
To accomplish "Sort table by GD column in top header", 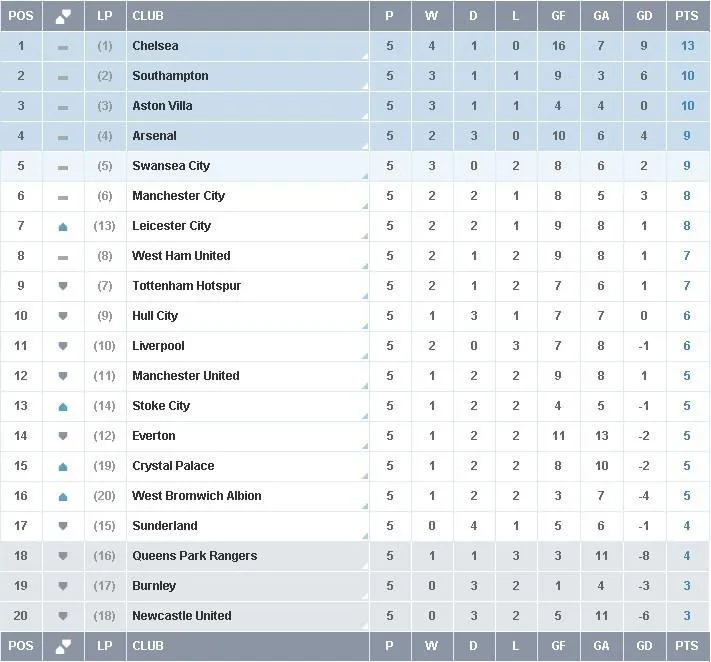I will coord(644,16).
